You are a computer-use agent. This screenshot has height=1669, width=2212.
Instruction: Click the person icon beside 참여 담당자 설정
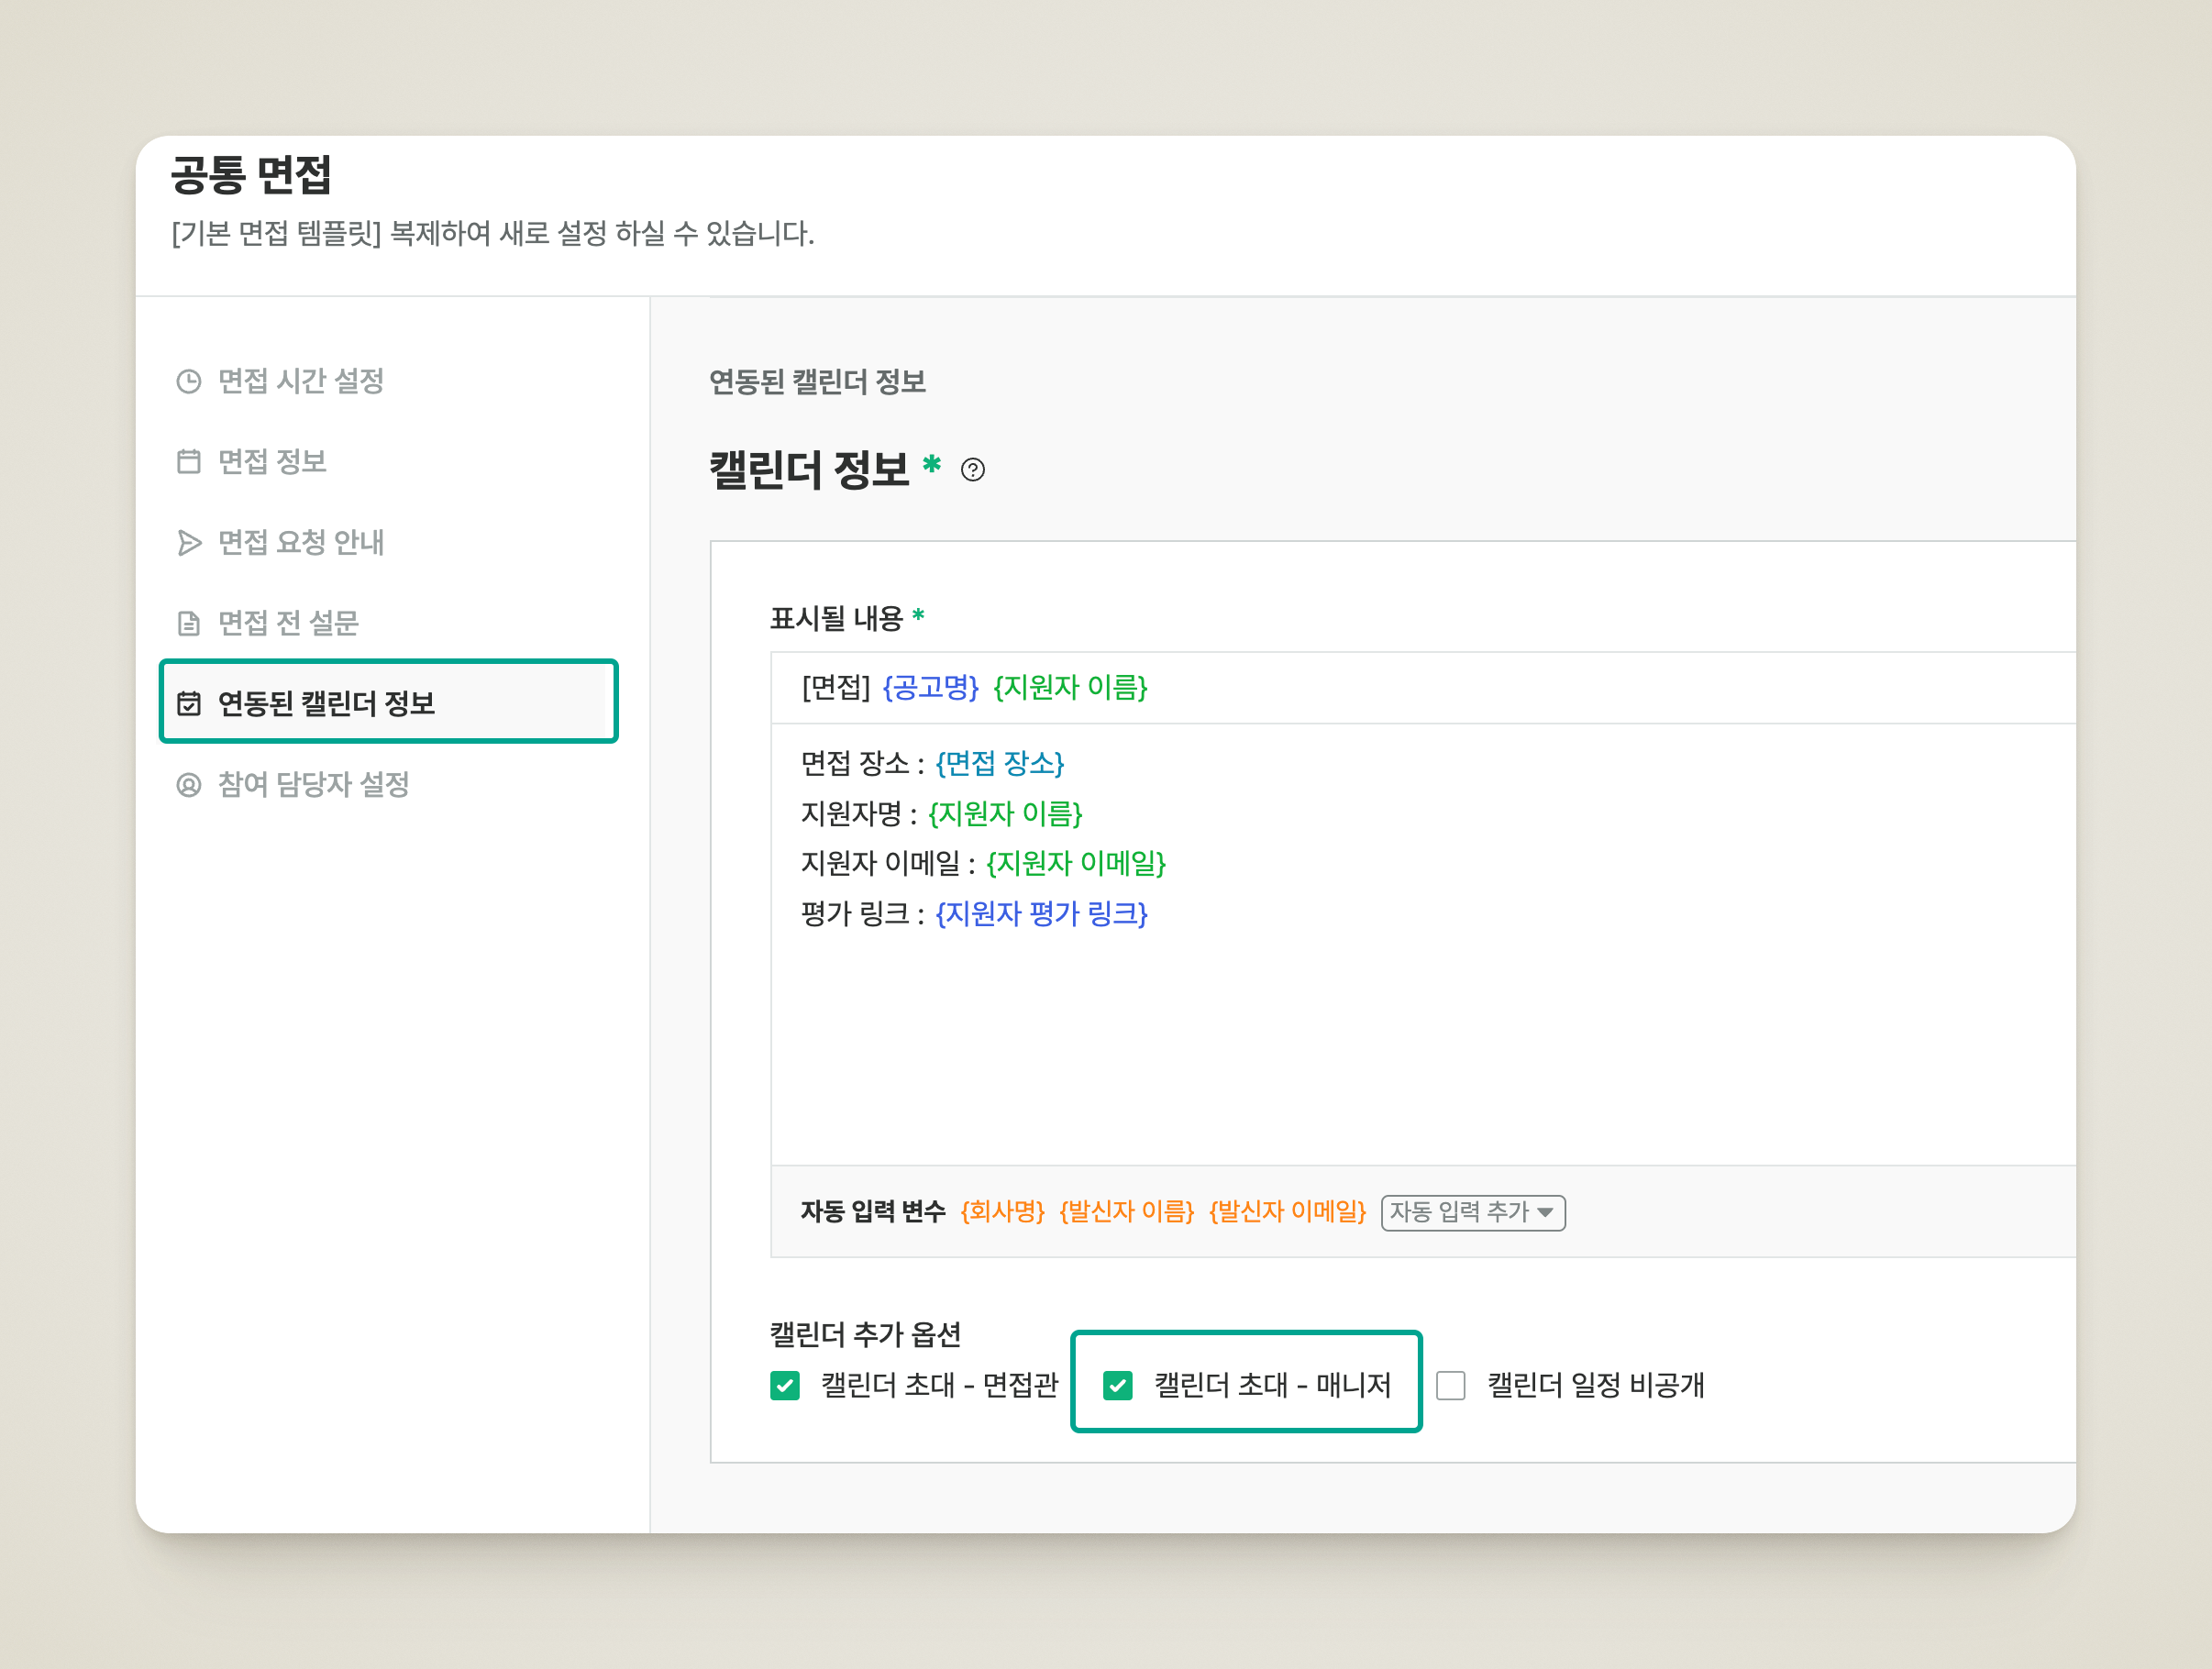point(189,784)
